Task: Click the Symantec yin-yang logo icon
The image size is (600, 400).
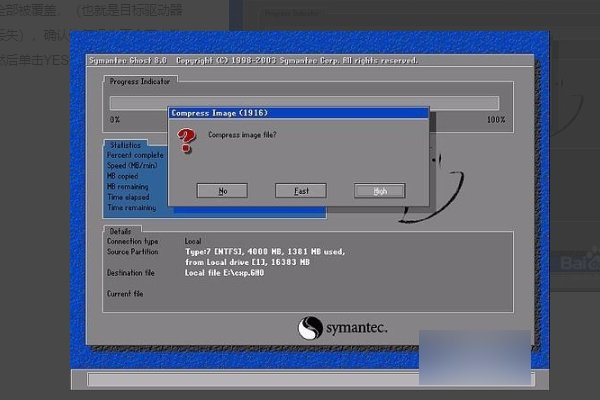Action: pyautogui.click(x=311, y=327)
